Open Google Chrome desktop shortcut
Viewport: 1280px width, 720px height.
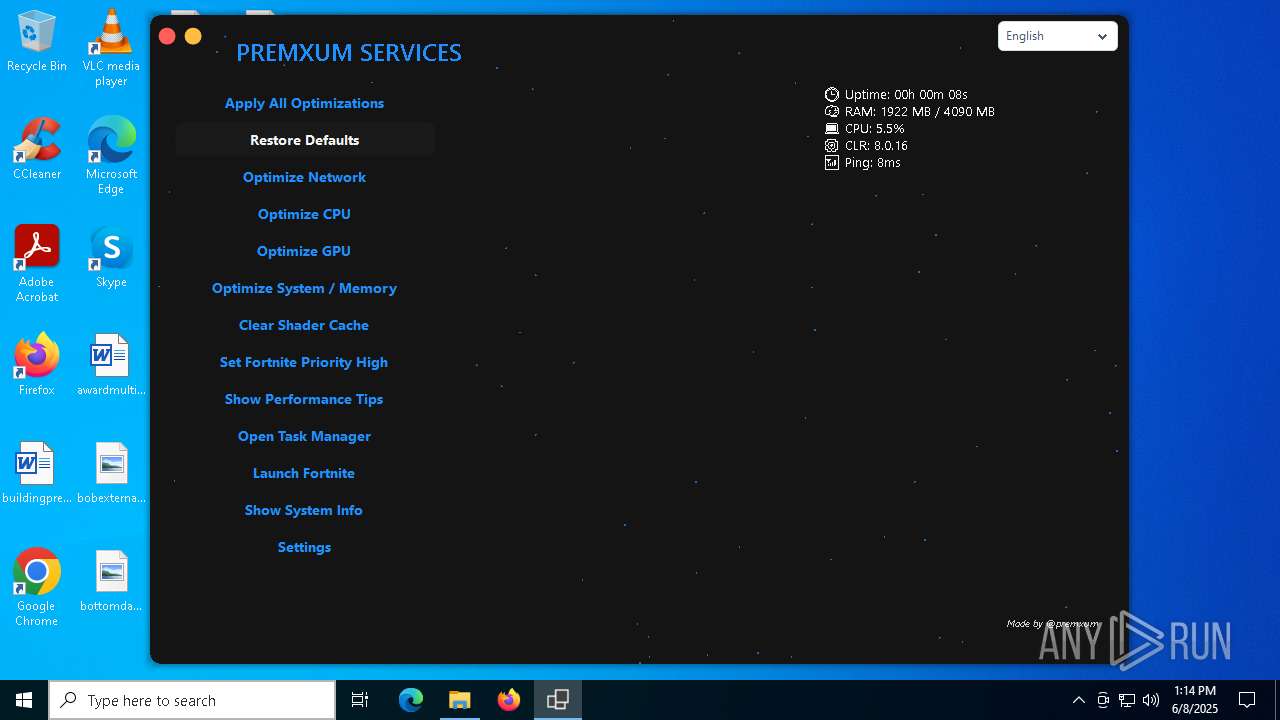point(37,588)
